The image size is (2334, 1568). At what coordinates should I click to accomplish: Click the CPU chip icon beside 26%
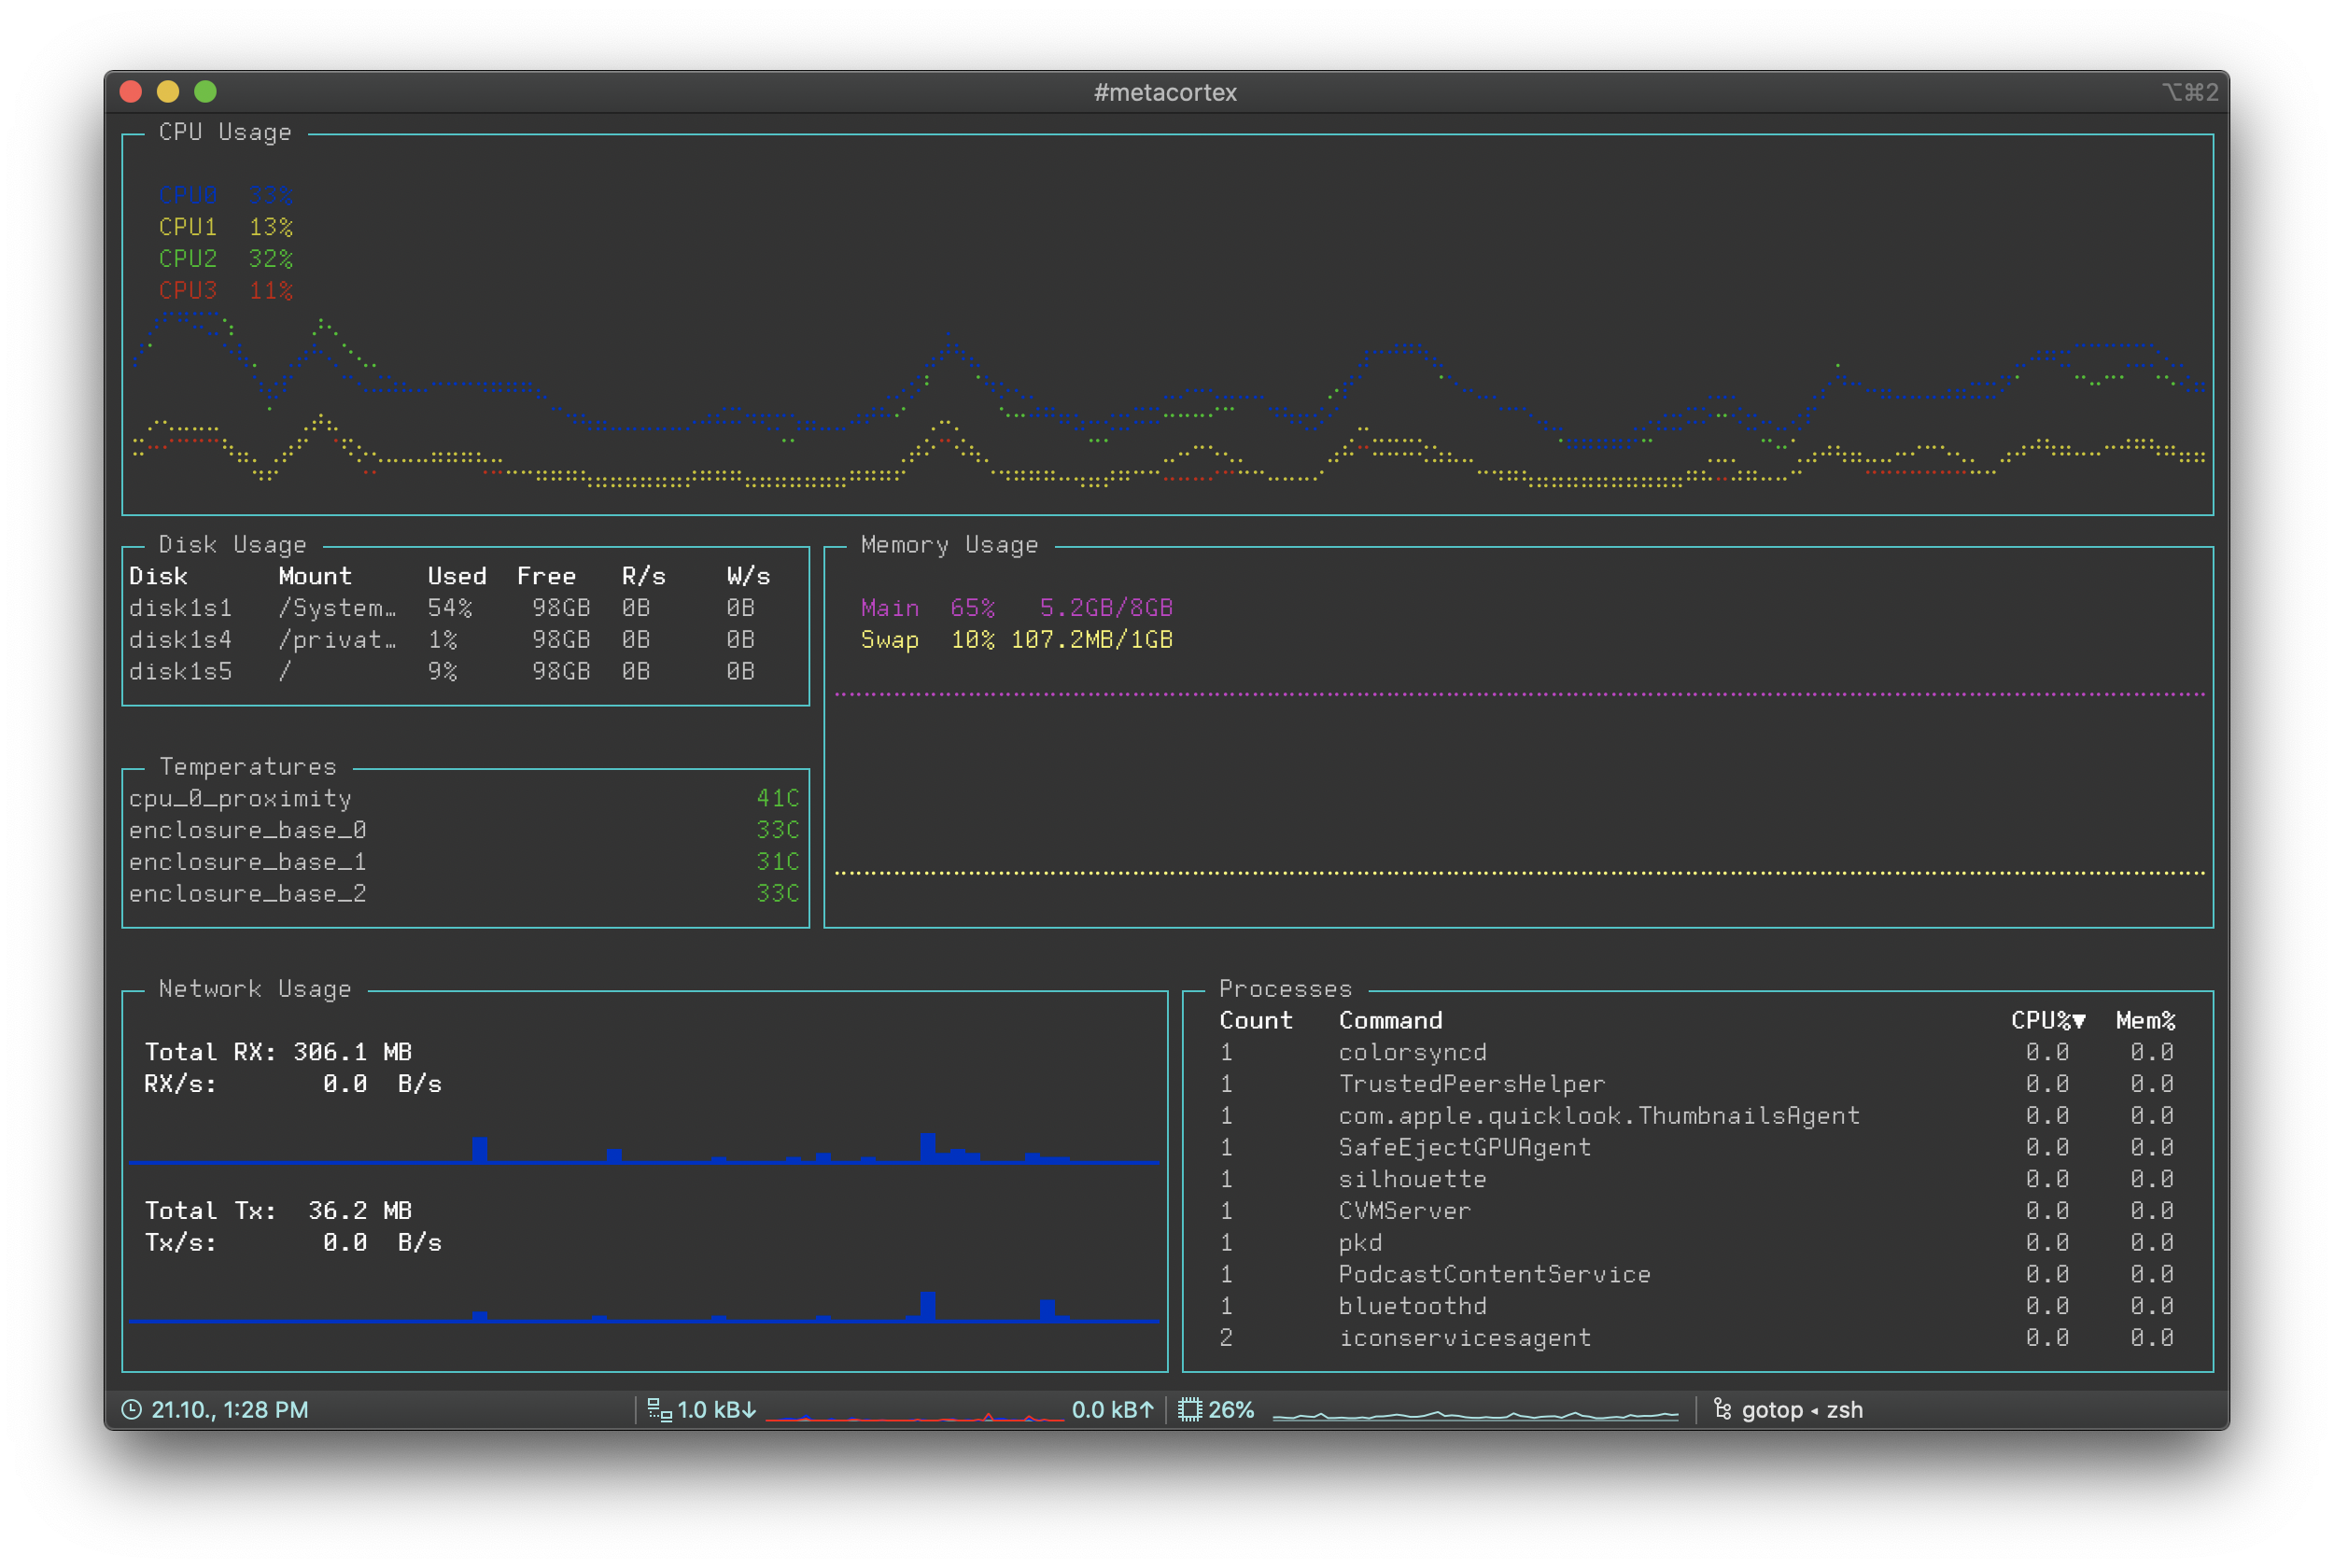[x=1190, y=1410]
